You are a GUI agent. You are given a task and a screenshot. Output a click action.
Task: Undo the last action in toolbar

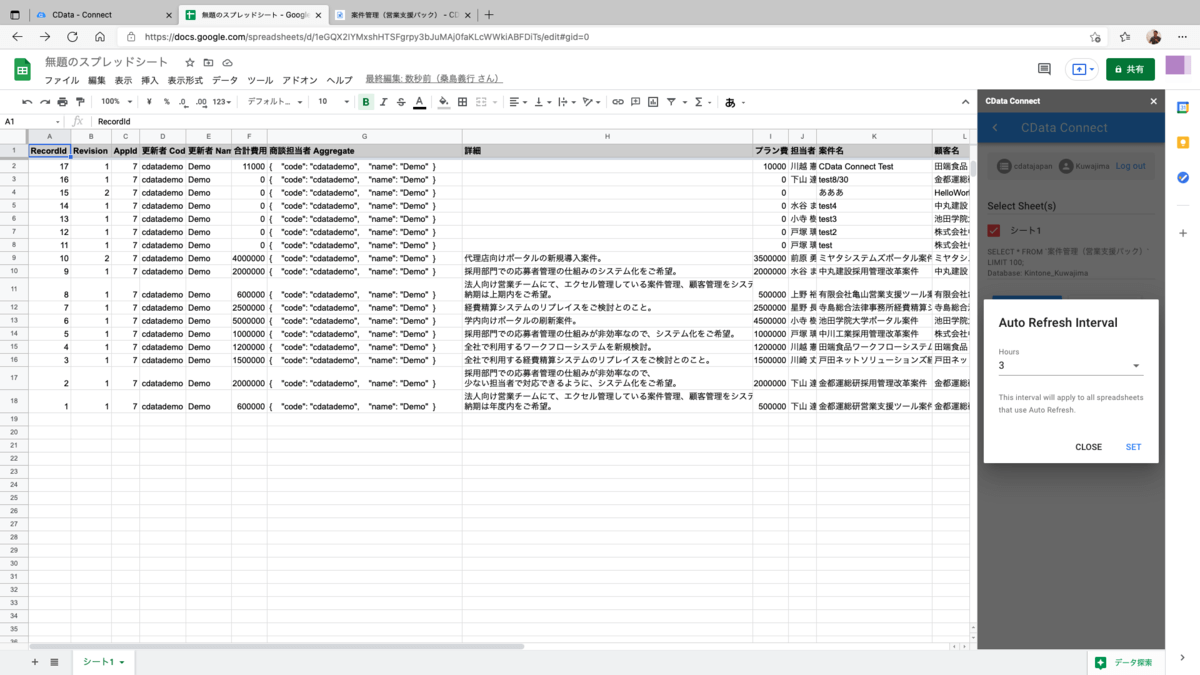click(x=27, y=102)
